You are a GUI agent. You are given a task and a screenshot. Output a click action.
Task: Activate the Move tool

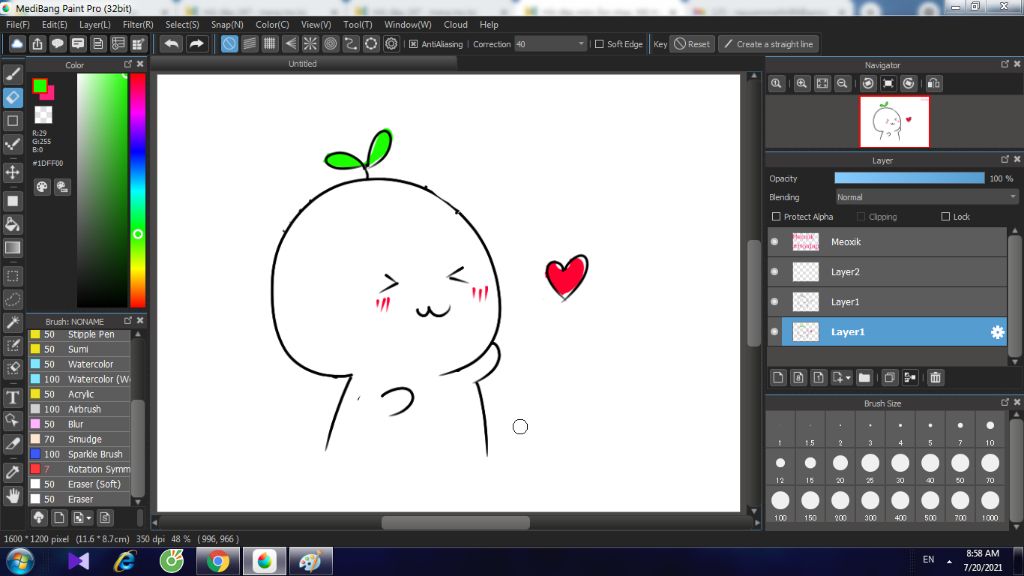click(x=13, y=172)
